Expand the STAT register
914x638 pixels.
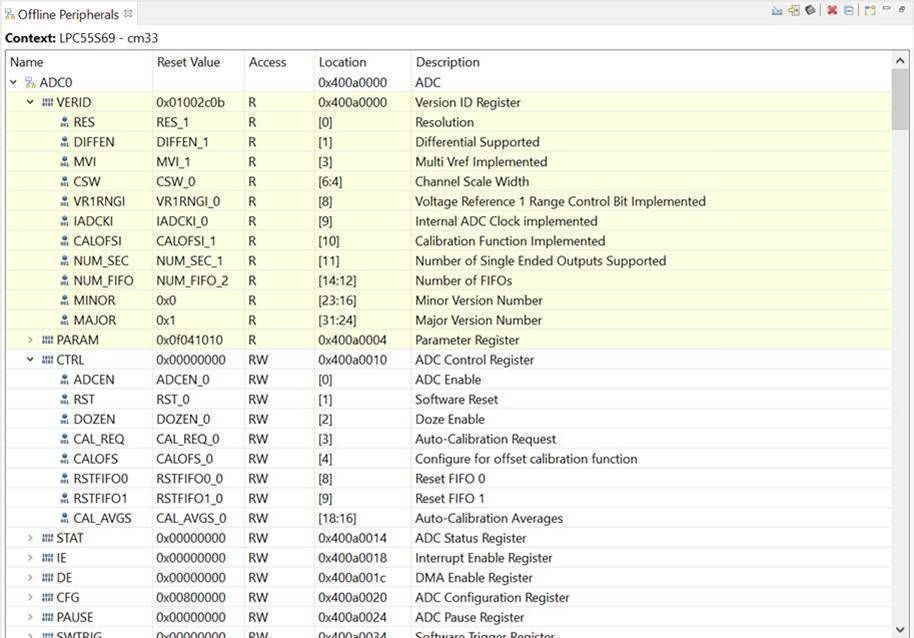(30, 538)
